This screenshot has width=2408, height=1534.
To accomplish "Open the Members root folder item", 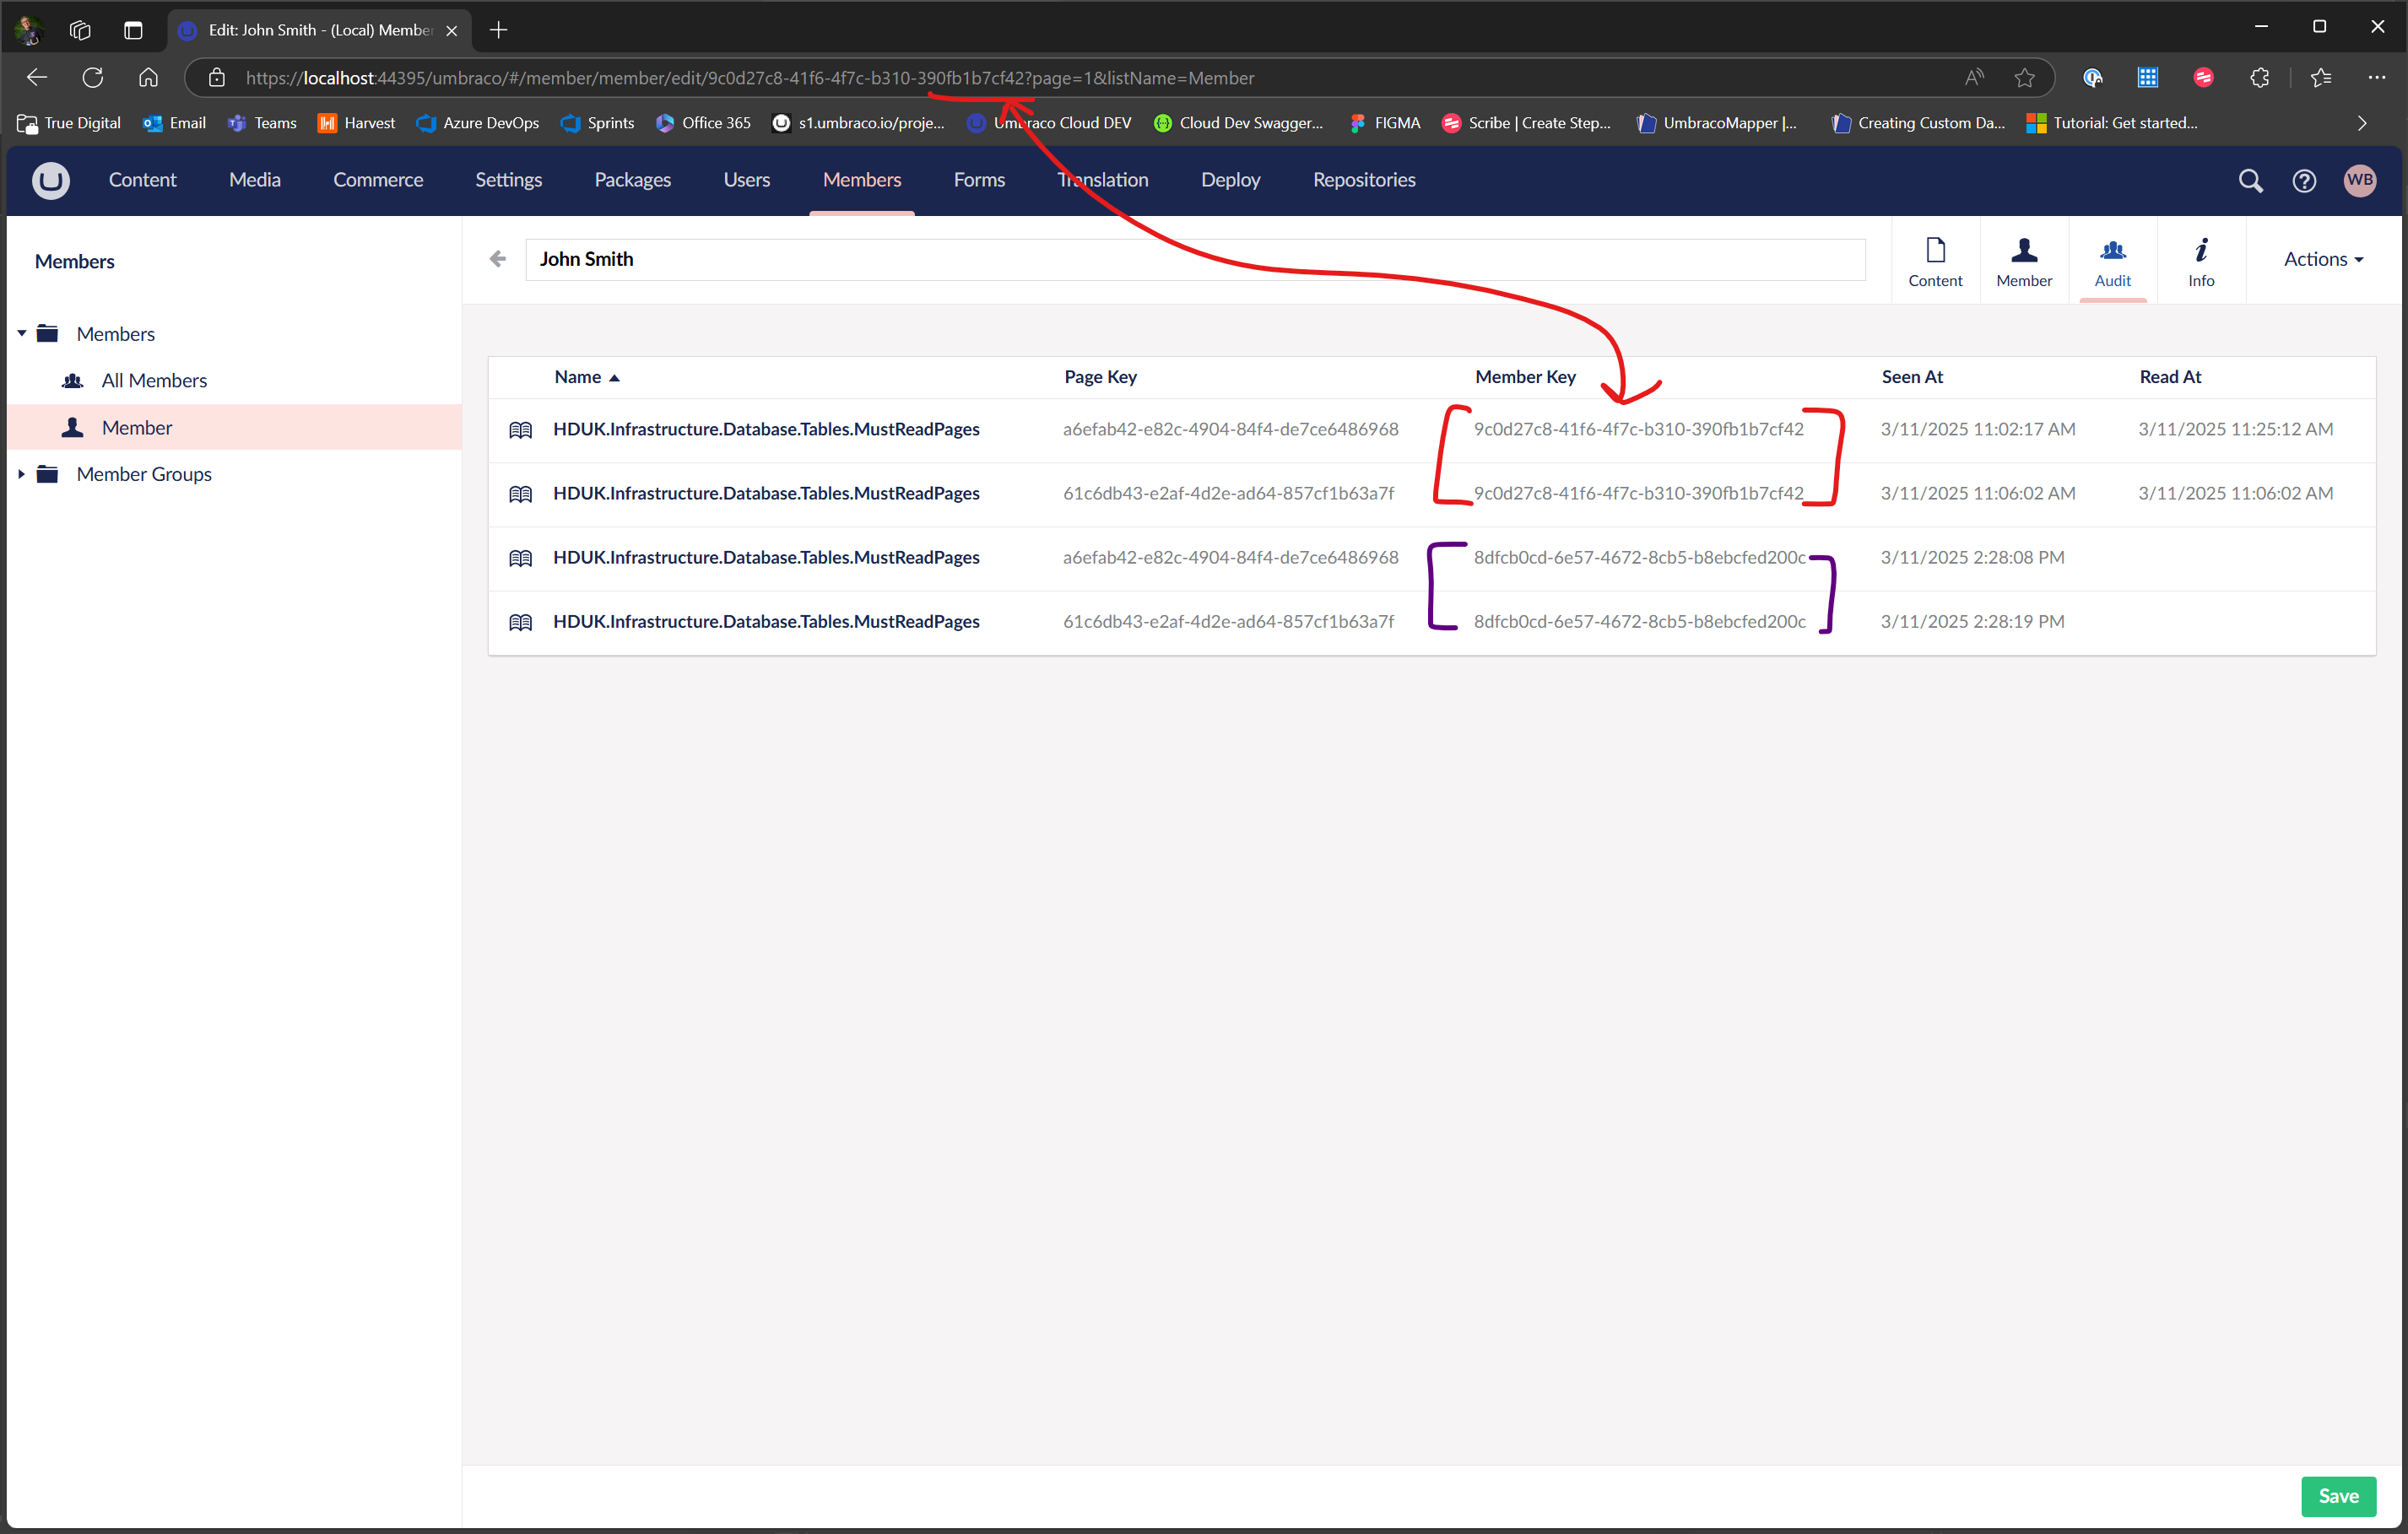I will click(x=115, y=333).
